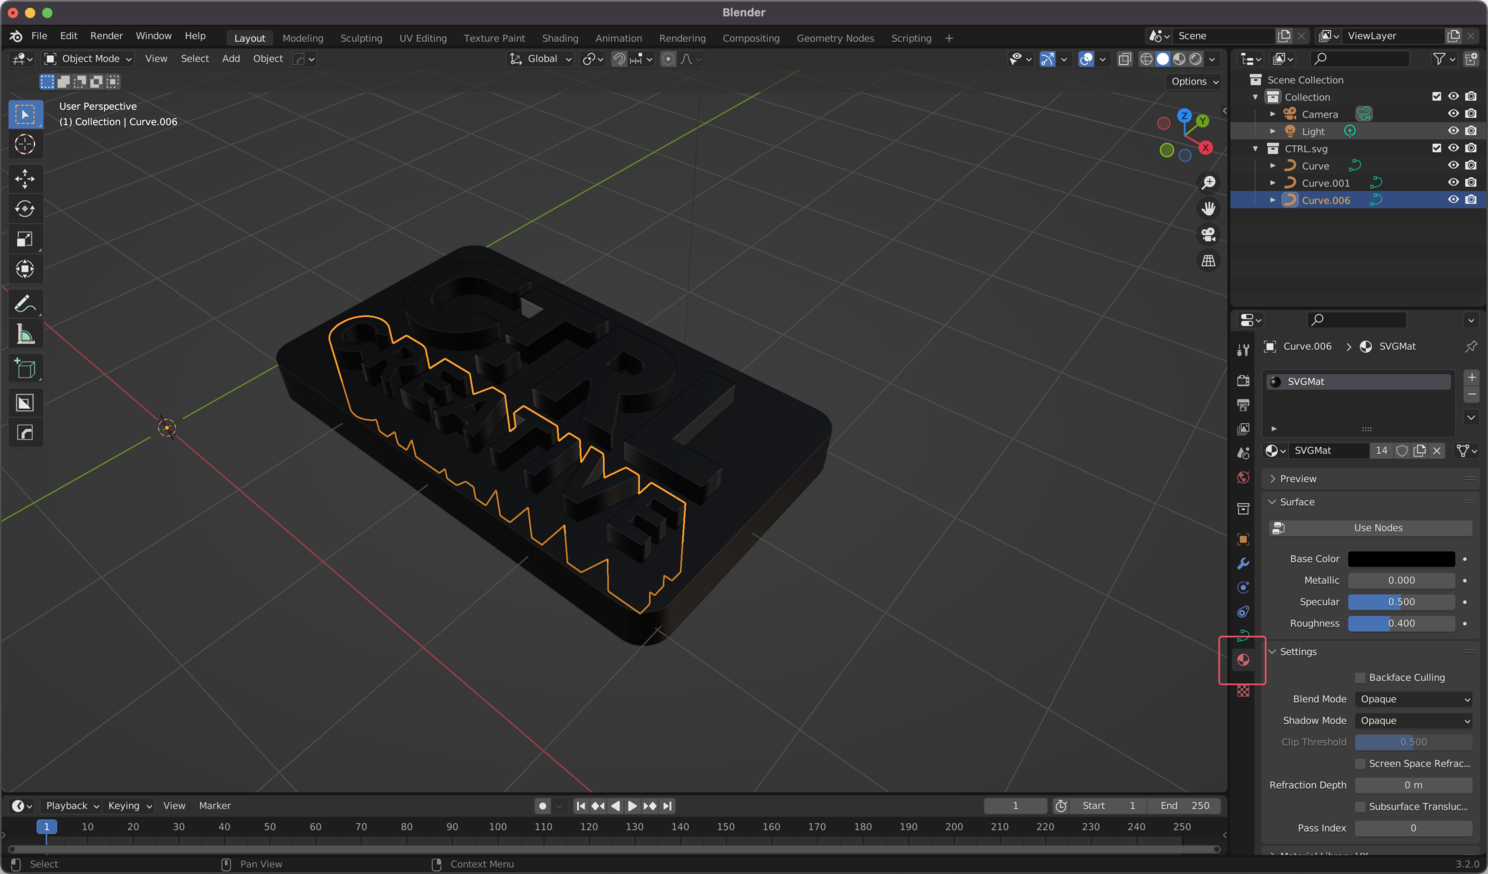Unlink the SVGMat material
This screenshot has height=874, width=1488.
tap(1437, 451)
